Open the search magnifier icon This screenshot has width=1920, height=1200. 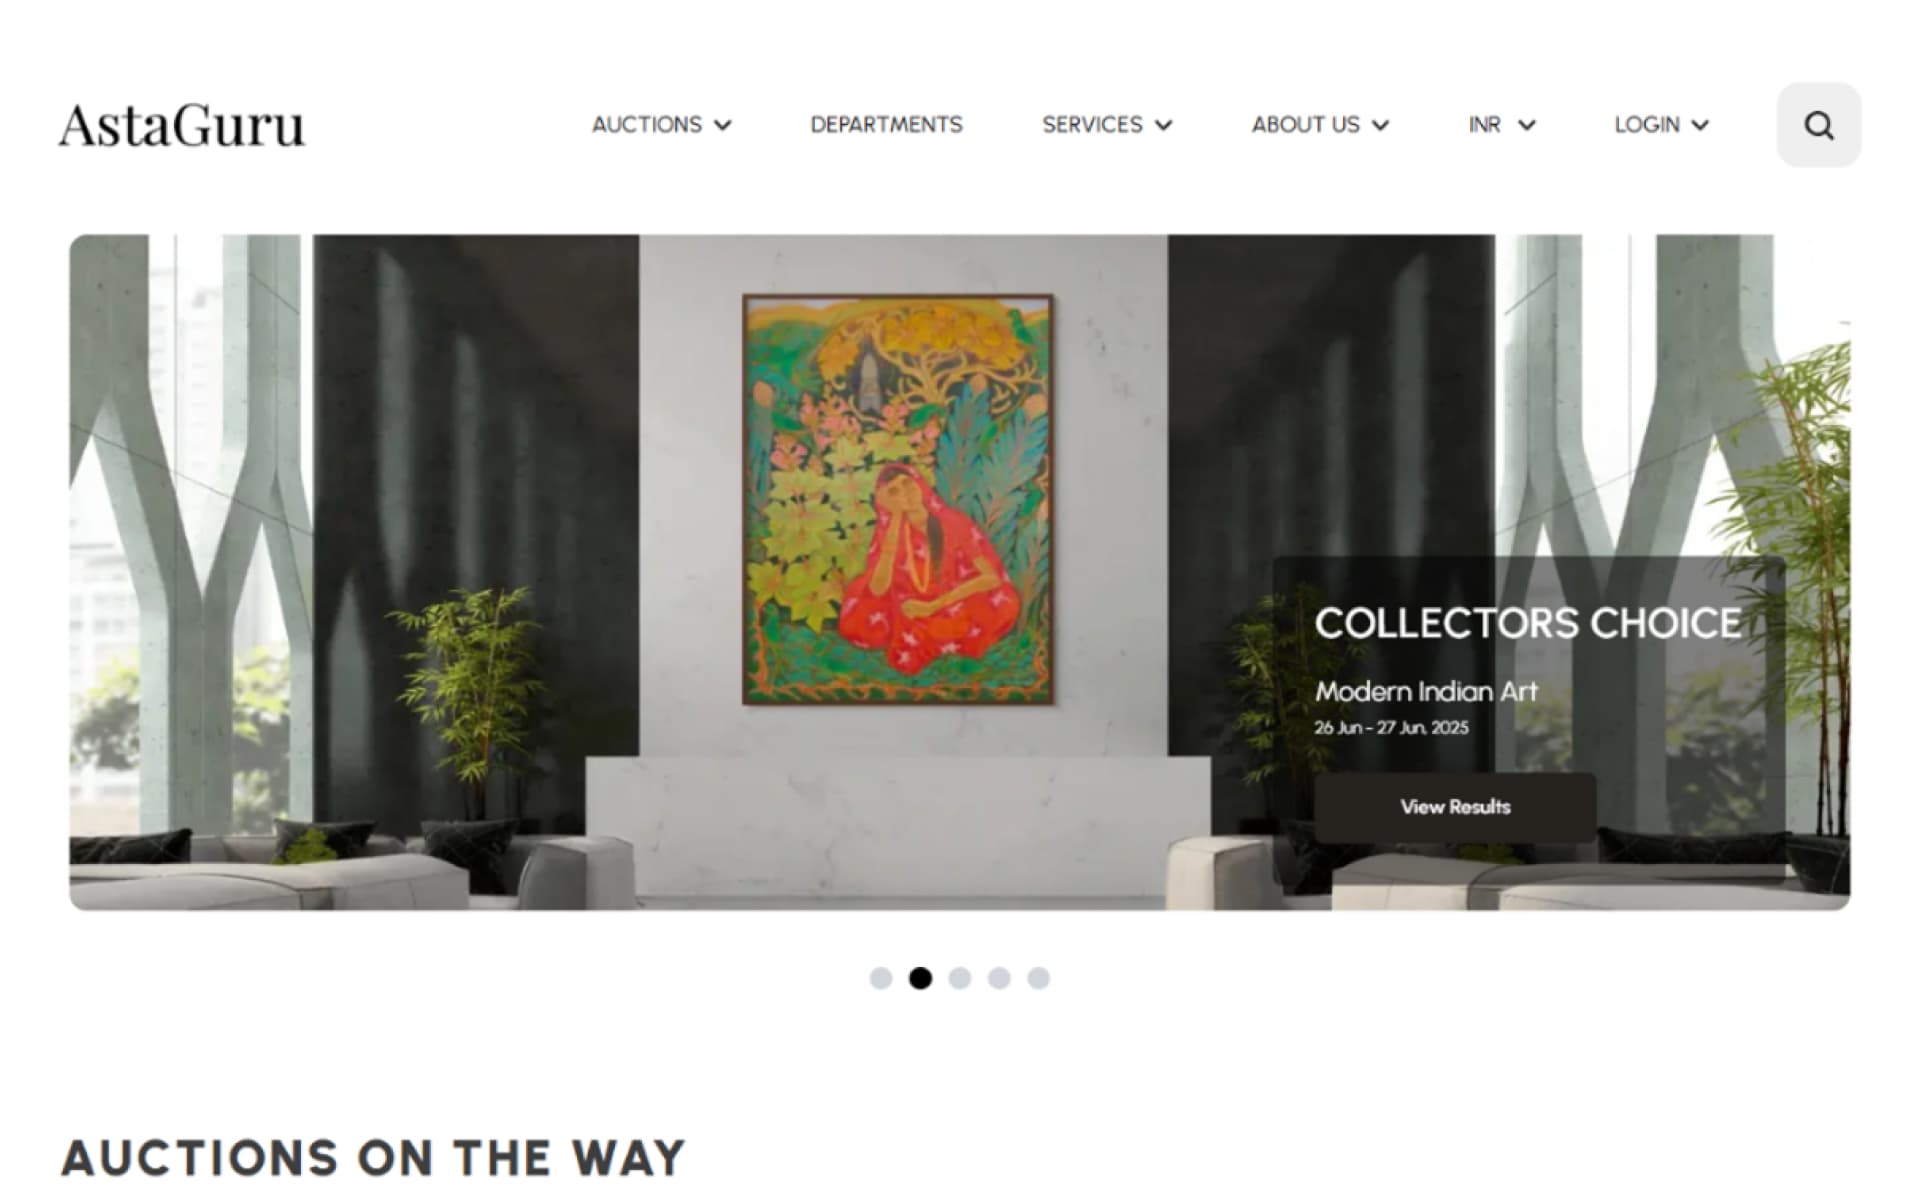coord(1818,125)
